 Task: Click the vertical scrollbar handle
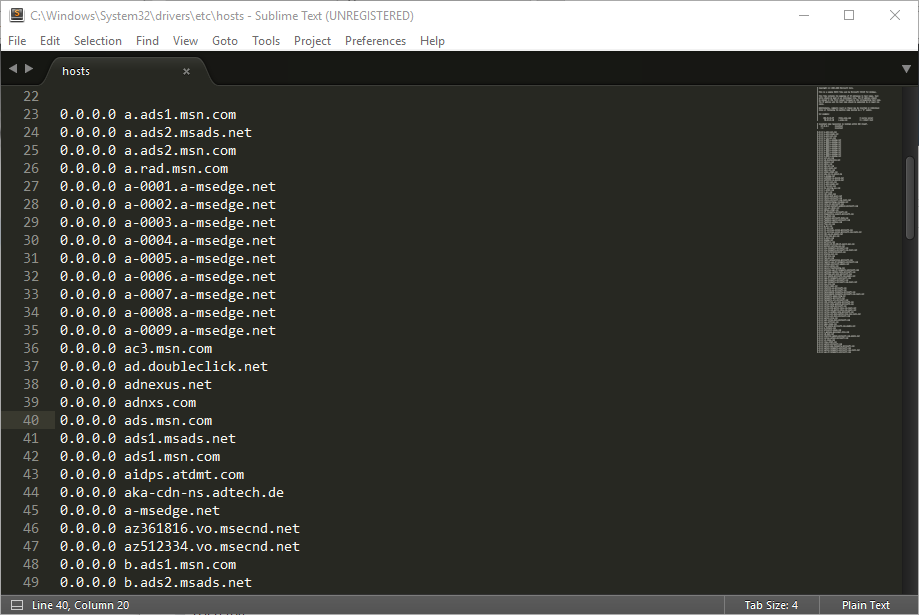(x=909, y=197)
